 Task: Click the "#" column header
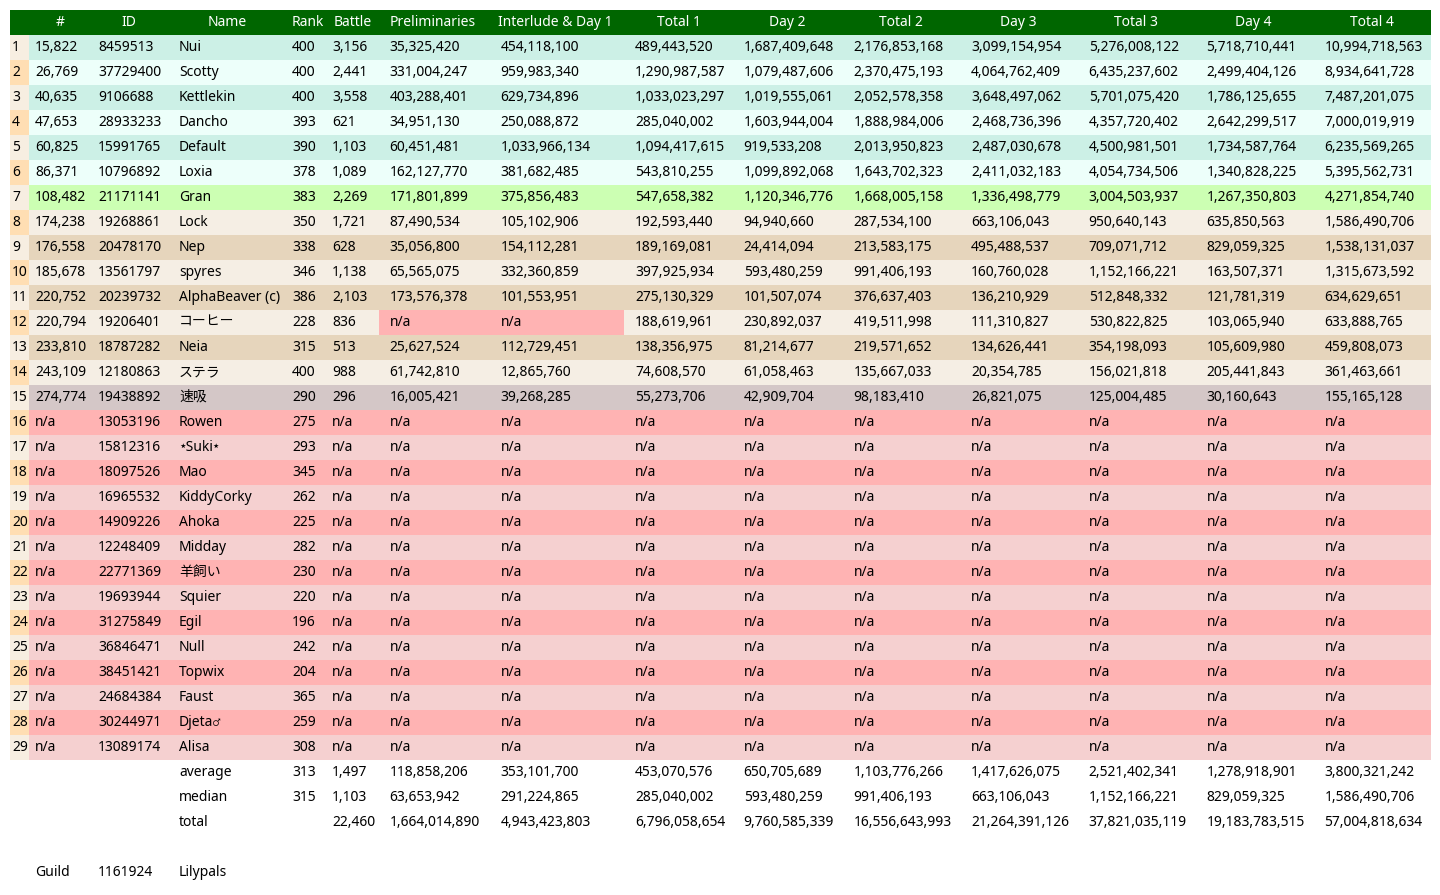61,21
